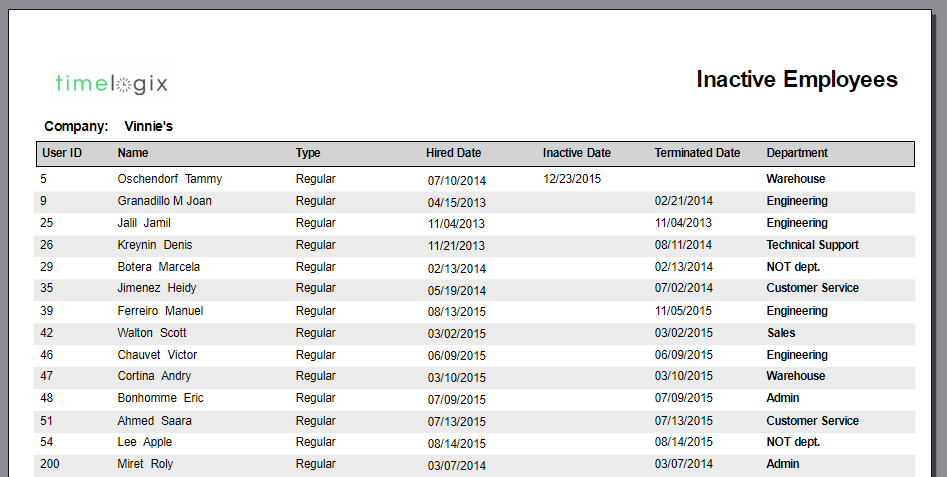Click hired date 07/13/2015 for Ahmed Saara

pyautogui.click(x=457, y=421)
